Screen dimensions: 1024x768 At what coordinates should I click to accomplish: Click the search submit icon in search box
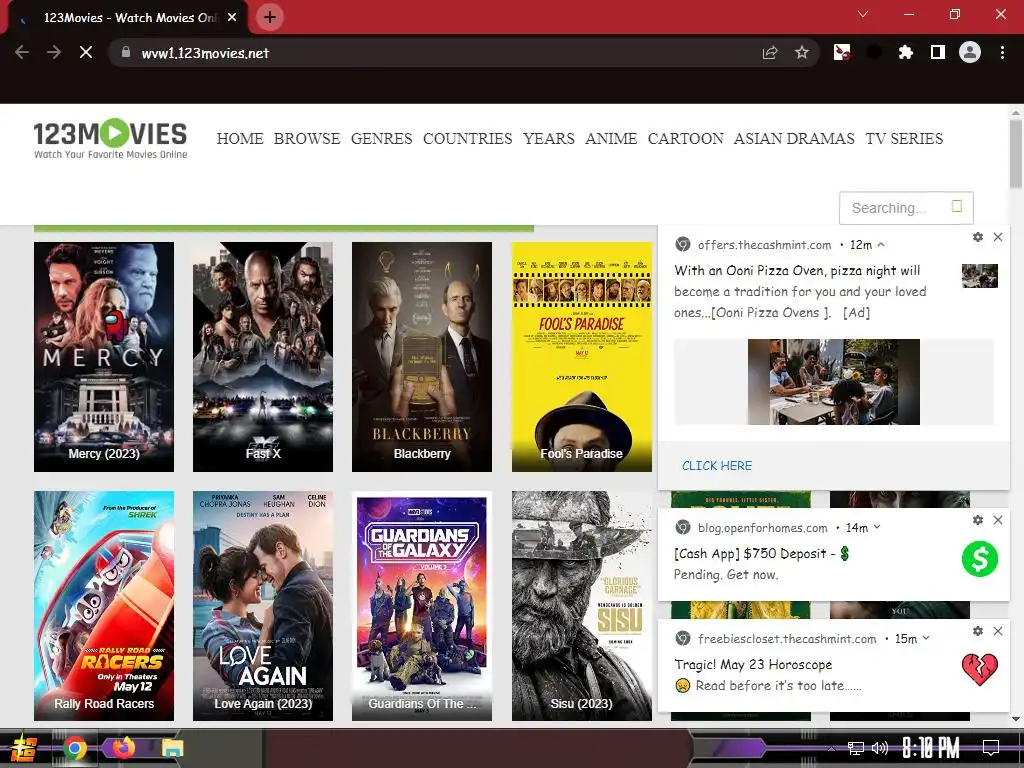957,206
